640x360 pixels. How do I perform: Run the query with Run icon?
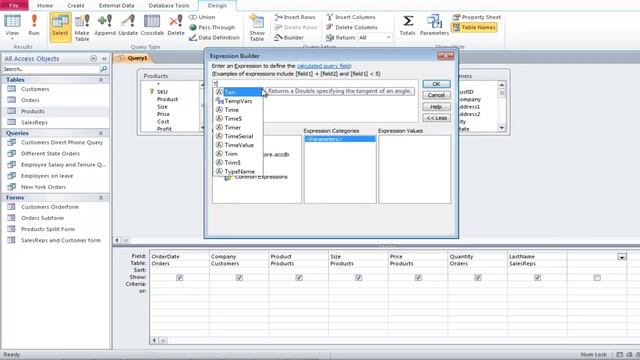click(x=34, y=25)
